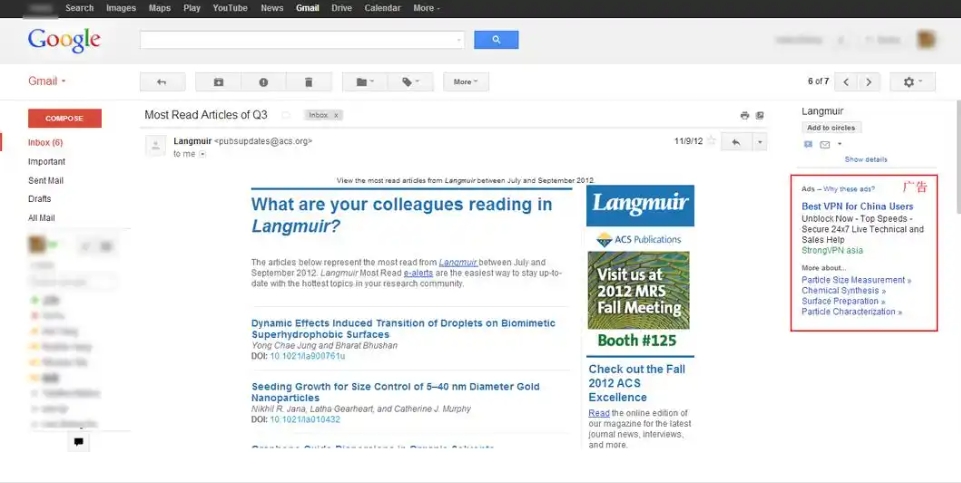
Task: Open Chemical Synthesis link
Action: [843, 291]
